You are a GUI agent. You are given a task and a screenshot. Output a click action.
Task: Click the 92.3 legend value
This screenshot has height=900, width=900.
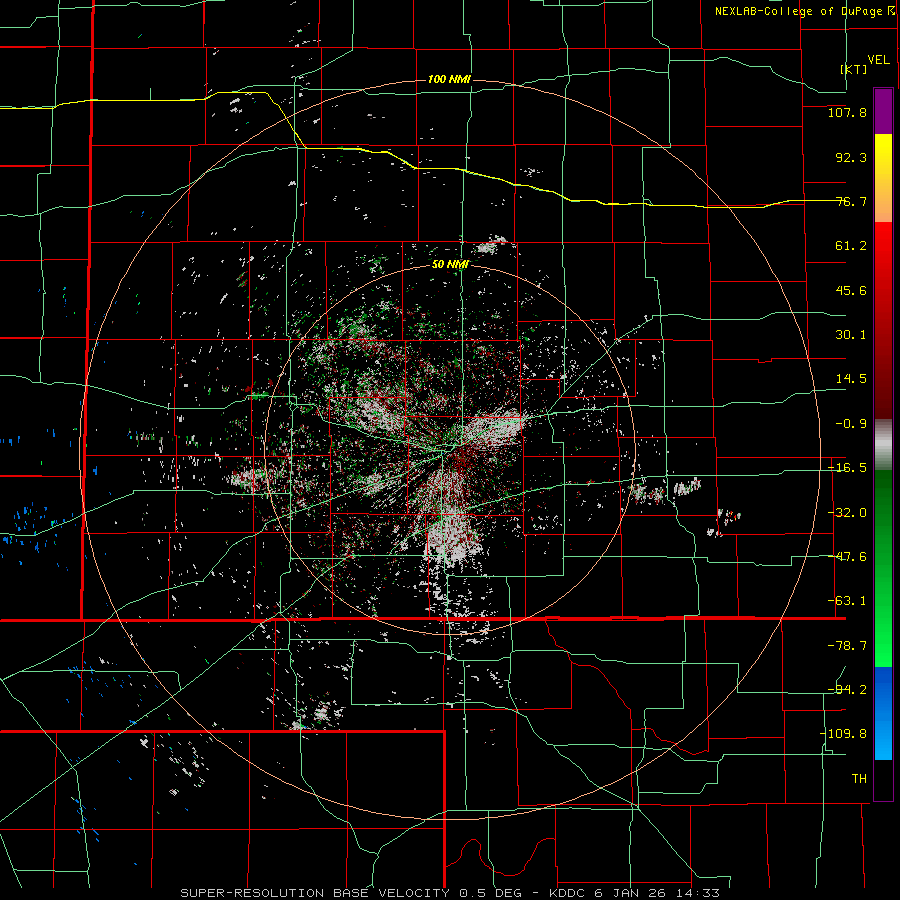[851, 157]
